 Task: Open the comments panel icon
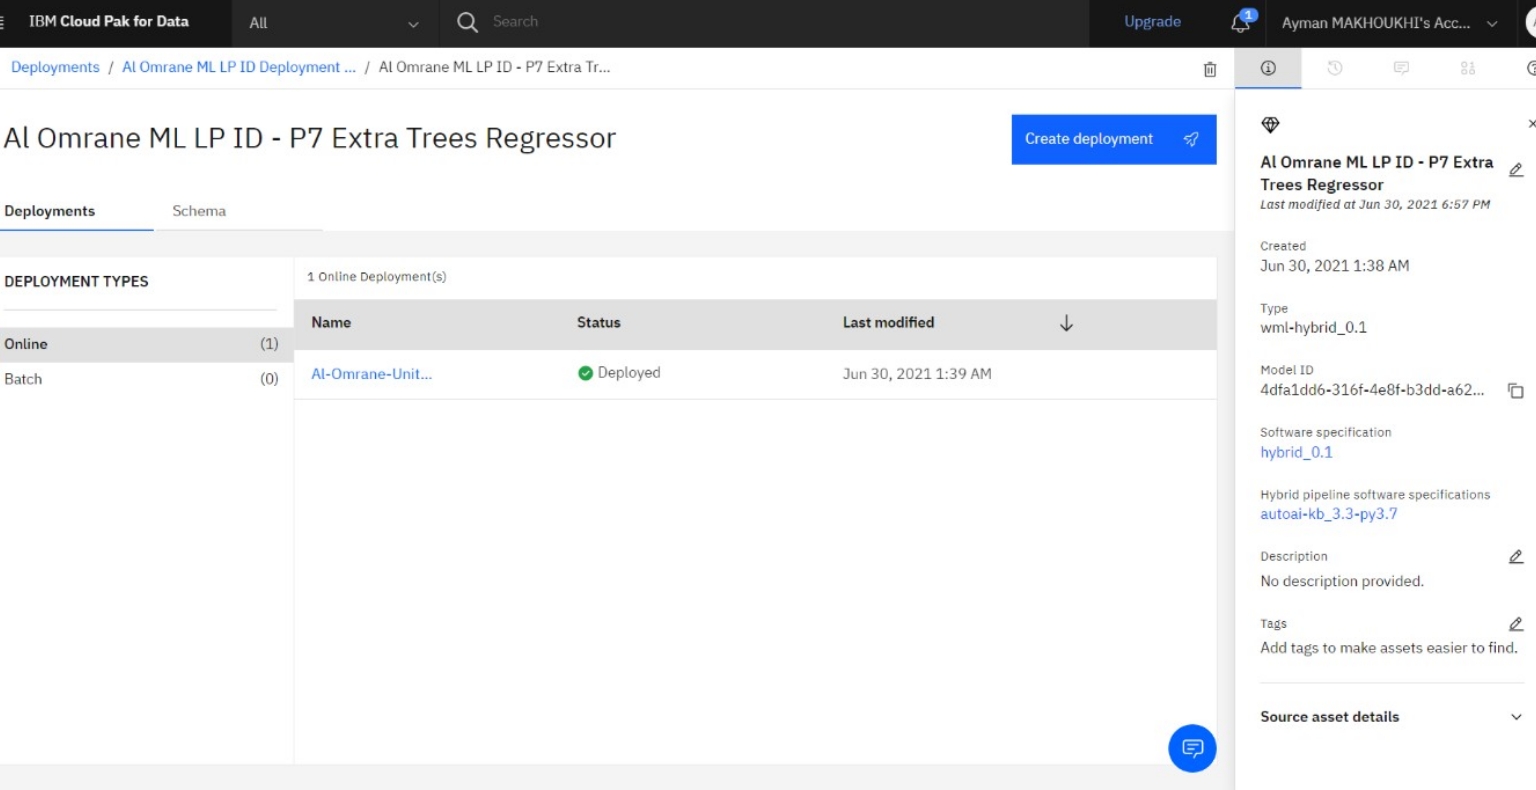[1401, 68]
